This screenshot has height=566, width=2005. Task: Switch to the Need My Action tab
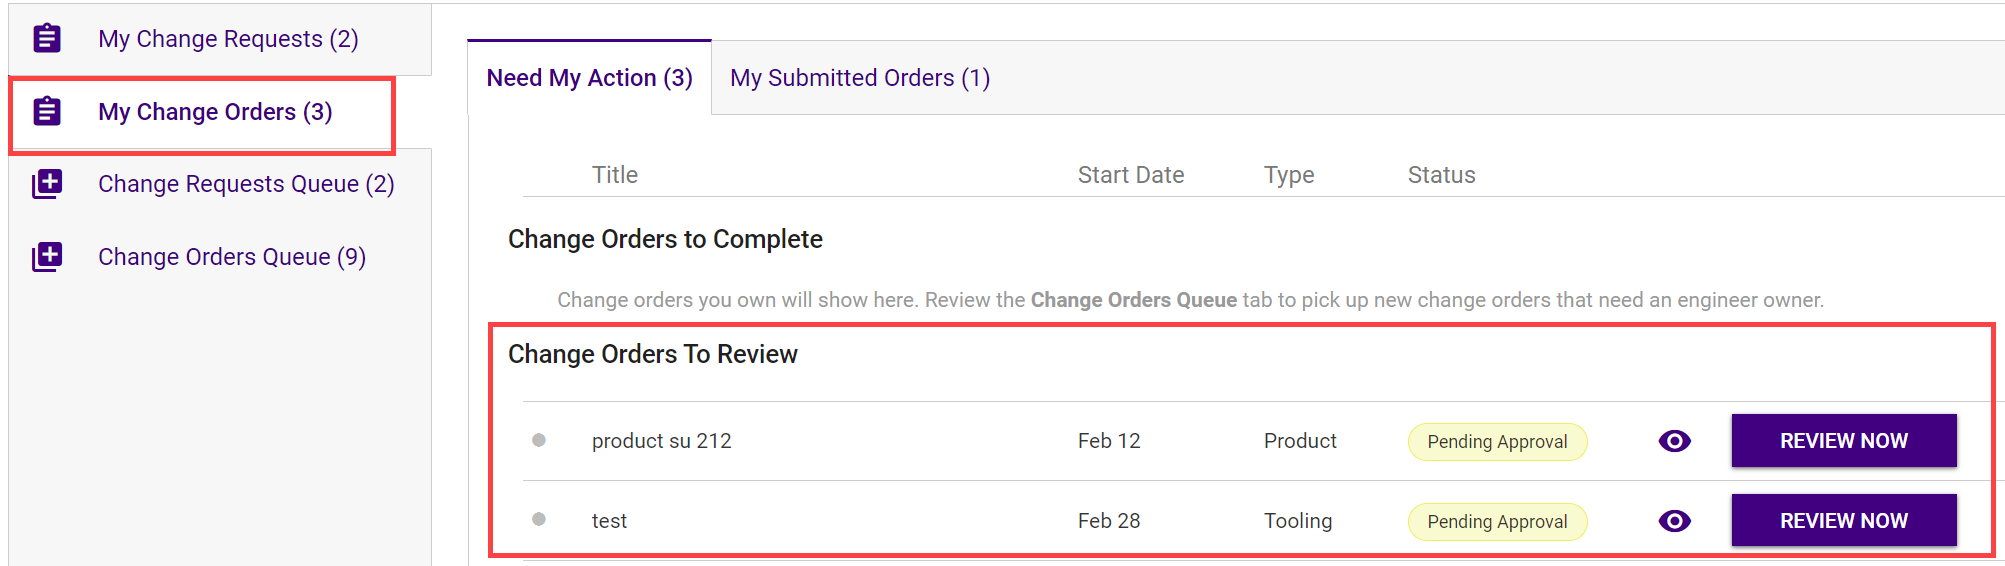[589, 78]
